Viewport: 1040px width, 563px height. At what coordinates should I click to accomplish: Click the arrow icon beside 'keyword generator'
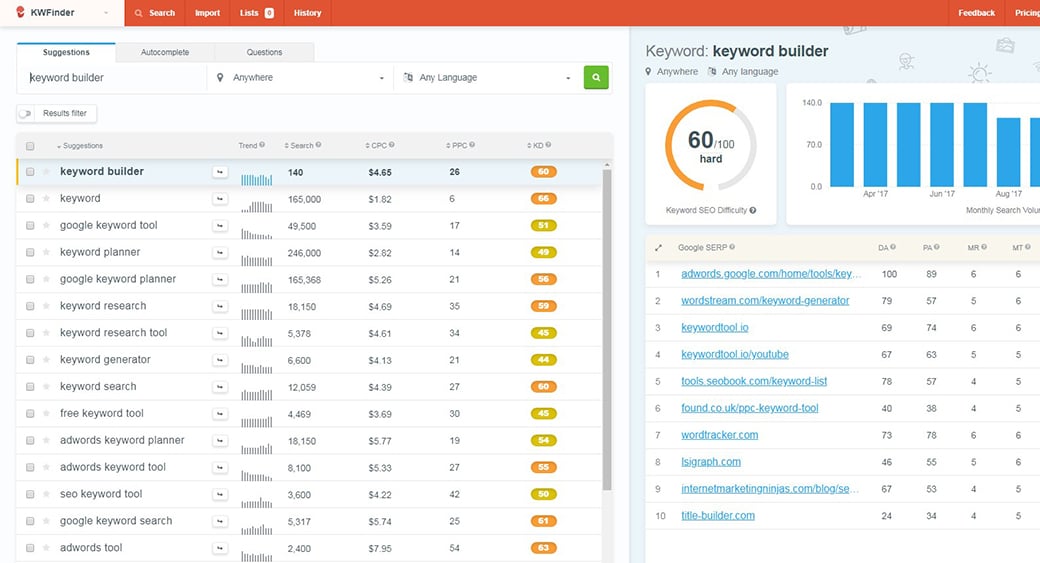[x=219, y=360]
